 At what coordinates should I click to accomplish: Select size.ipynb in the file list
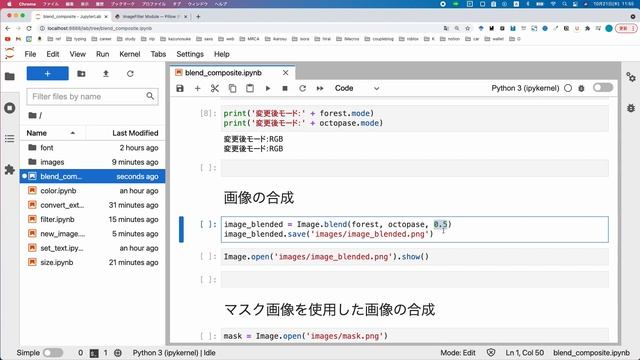tap(93, 262)
